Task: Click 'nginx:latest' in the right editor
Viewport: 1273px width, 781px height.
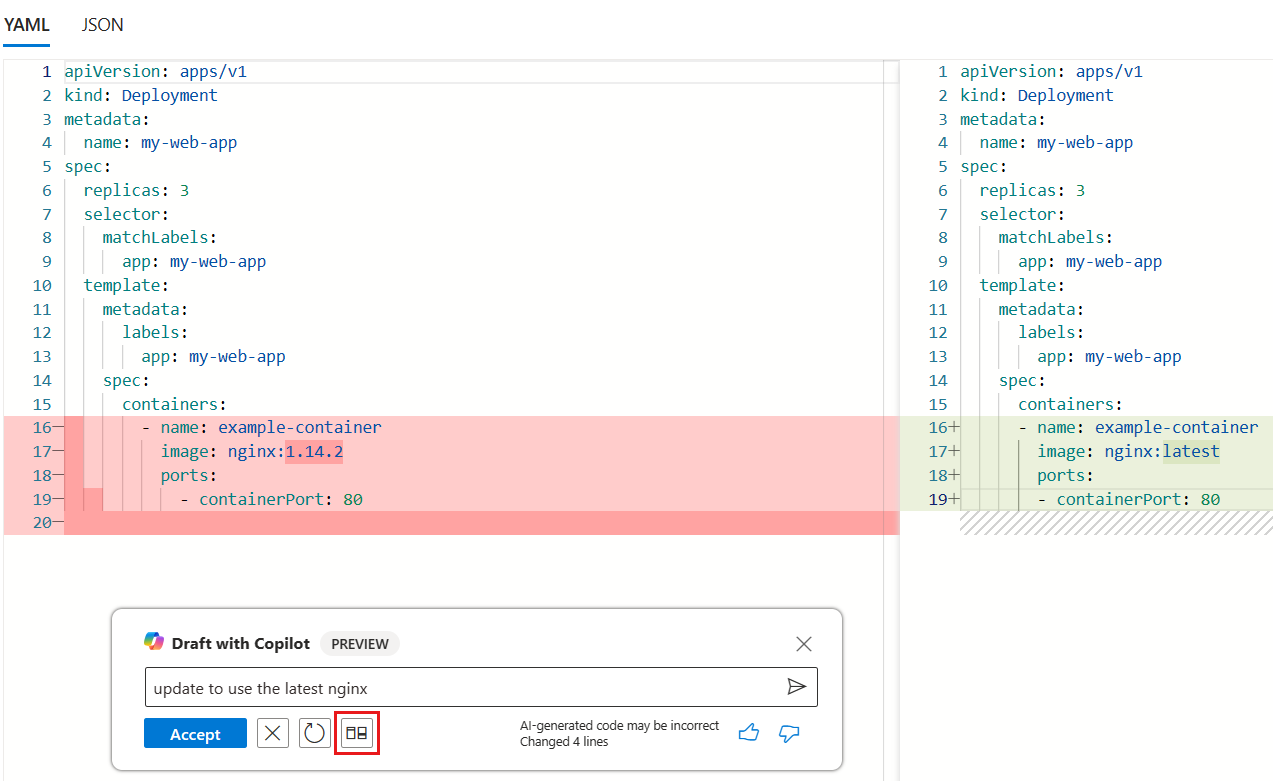Action: click(1161, 452)
